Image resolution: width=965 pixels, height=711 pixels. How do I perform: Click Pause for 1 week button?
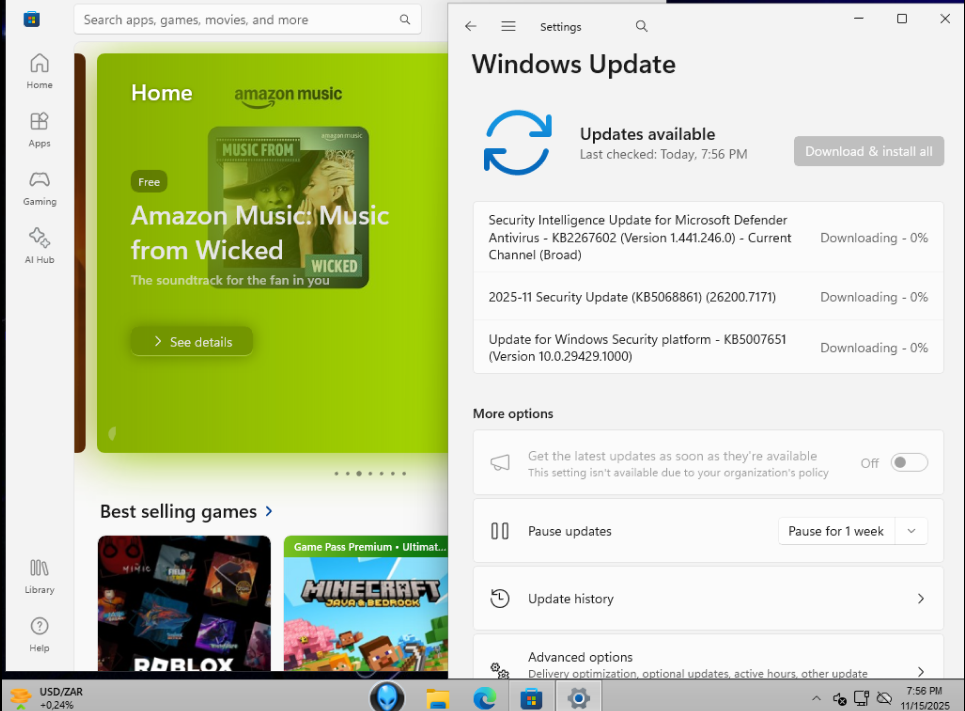click(x=836, y=531)
